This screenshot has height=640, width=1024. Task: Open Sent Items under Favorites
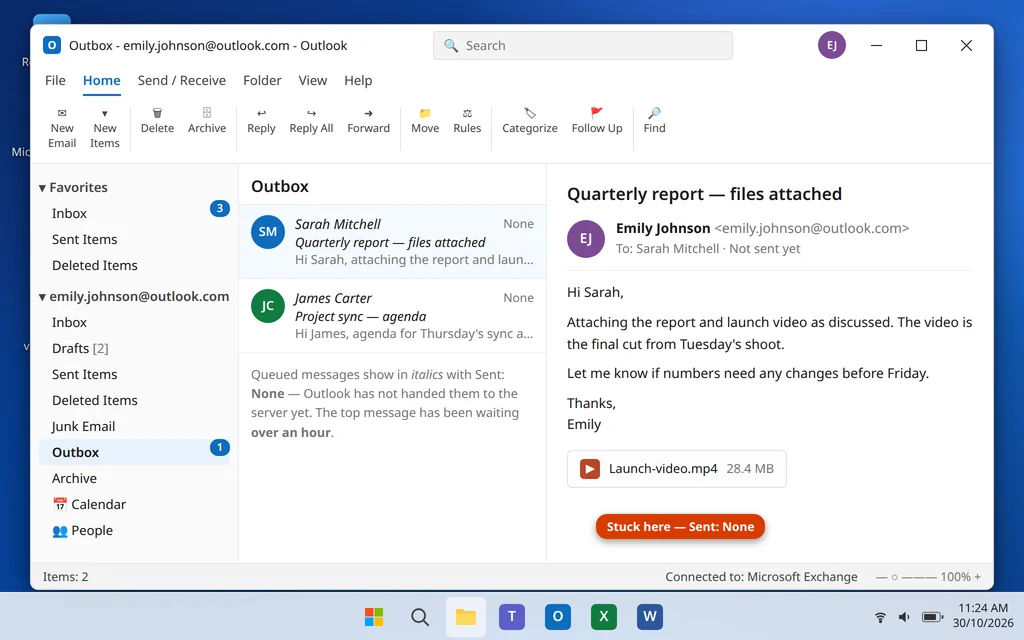pos(135,240)
